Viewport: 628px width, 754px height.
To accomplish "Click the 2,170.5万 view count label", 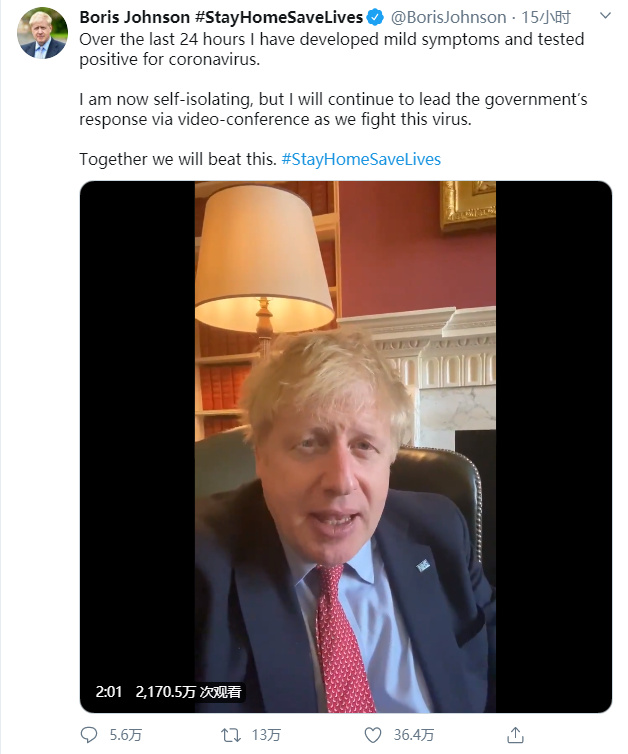I will [x=188, y=691].
